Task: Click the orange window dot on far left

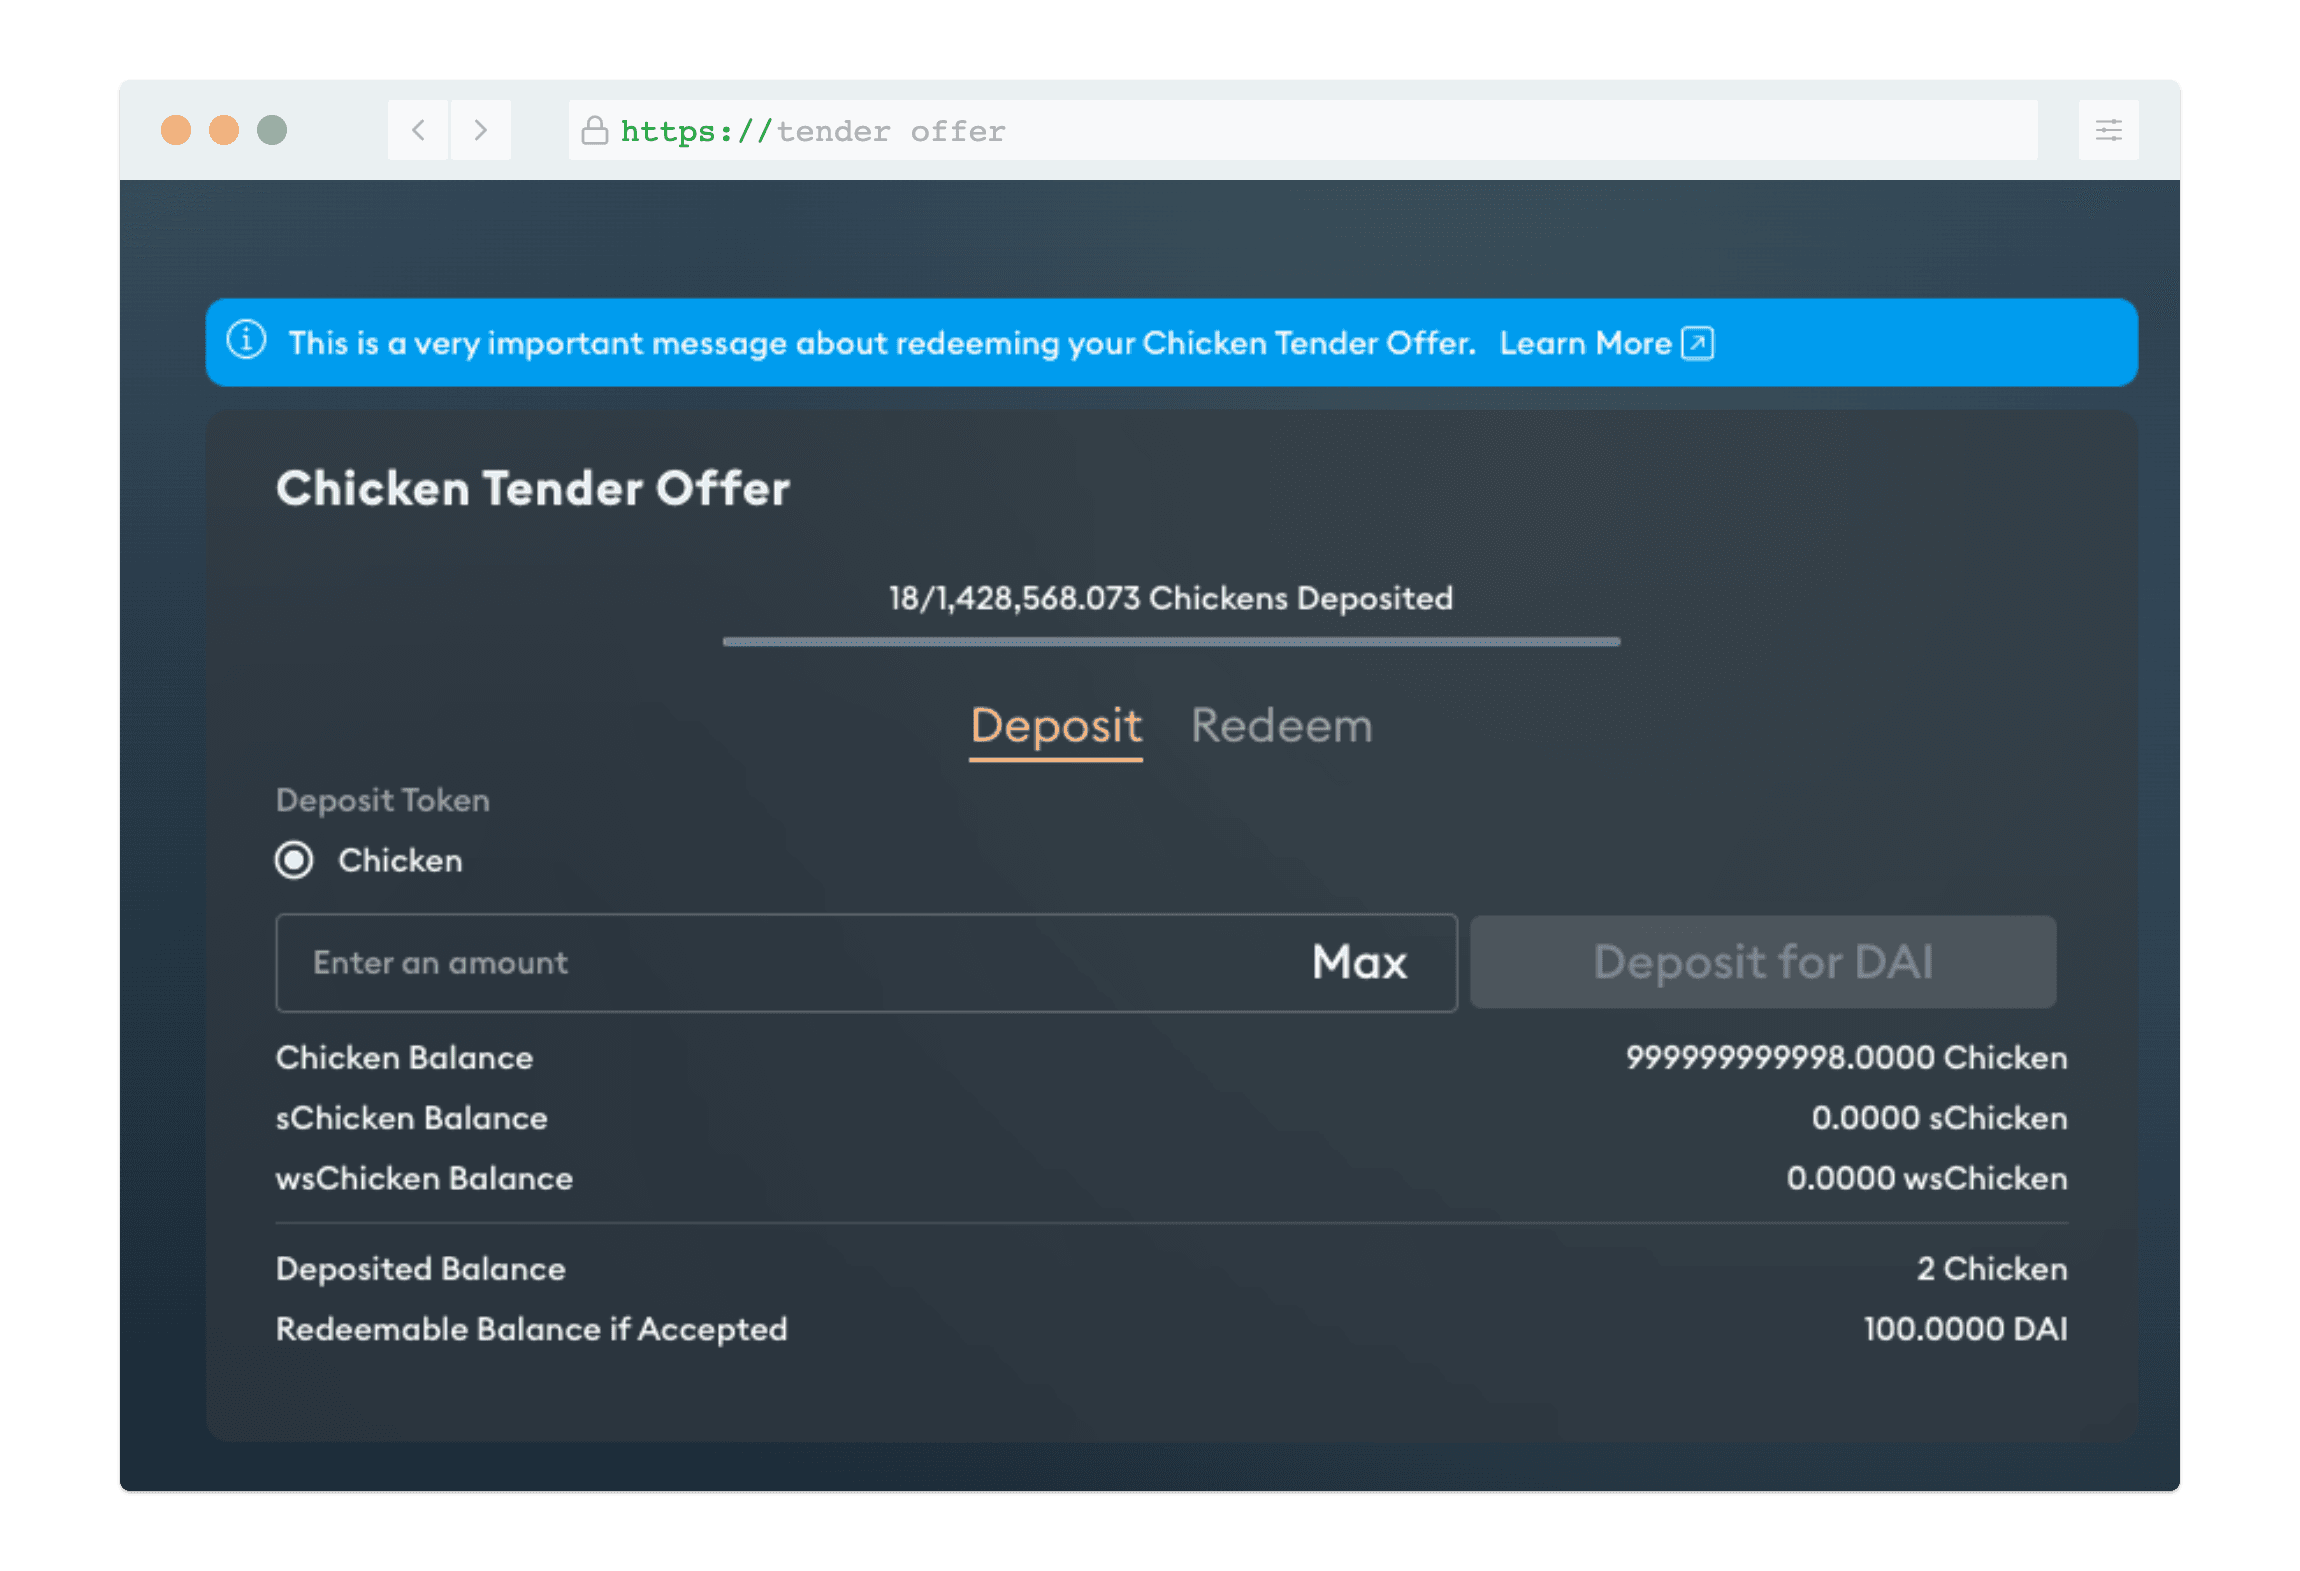Action: coord(176,130)
